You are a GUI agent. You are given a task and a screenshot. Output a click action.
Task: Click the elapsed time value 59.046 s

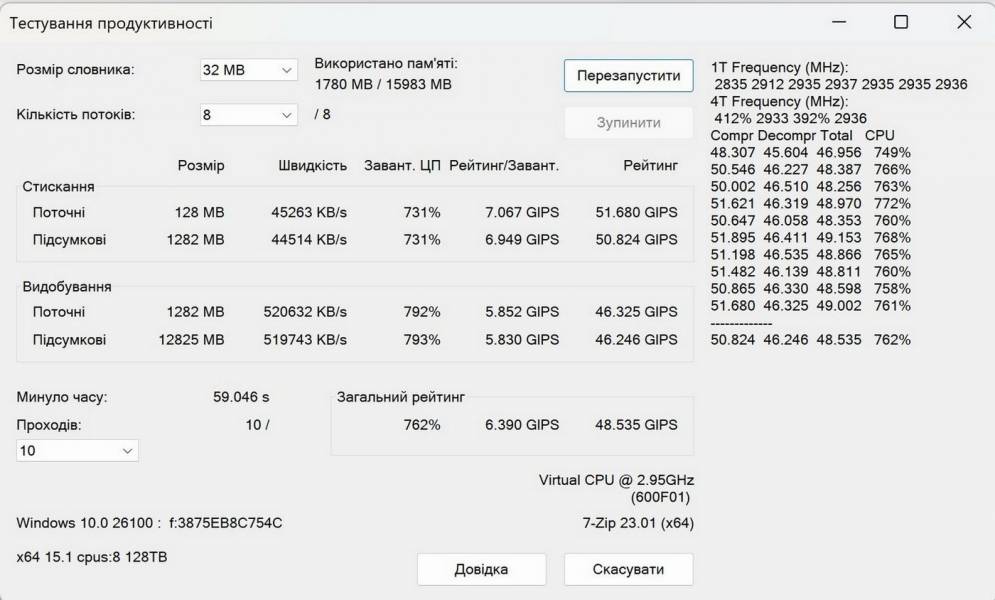(238, 396)
